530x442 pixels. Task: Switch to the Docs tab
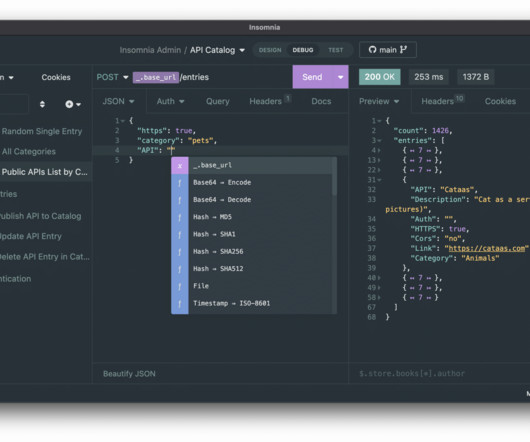(321, 101)
